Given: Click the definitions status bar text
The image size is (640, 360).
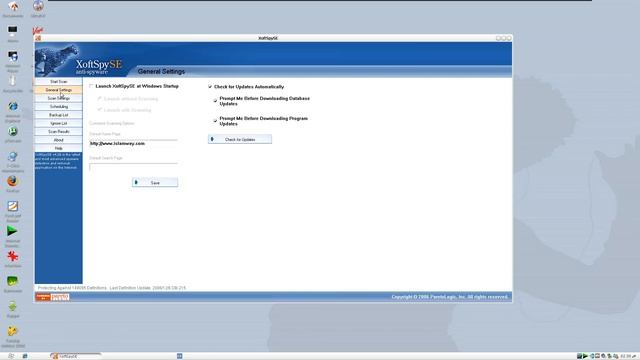Looking at the screenshot, I should 112,288.
